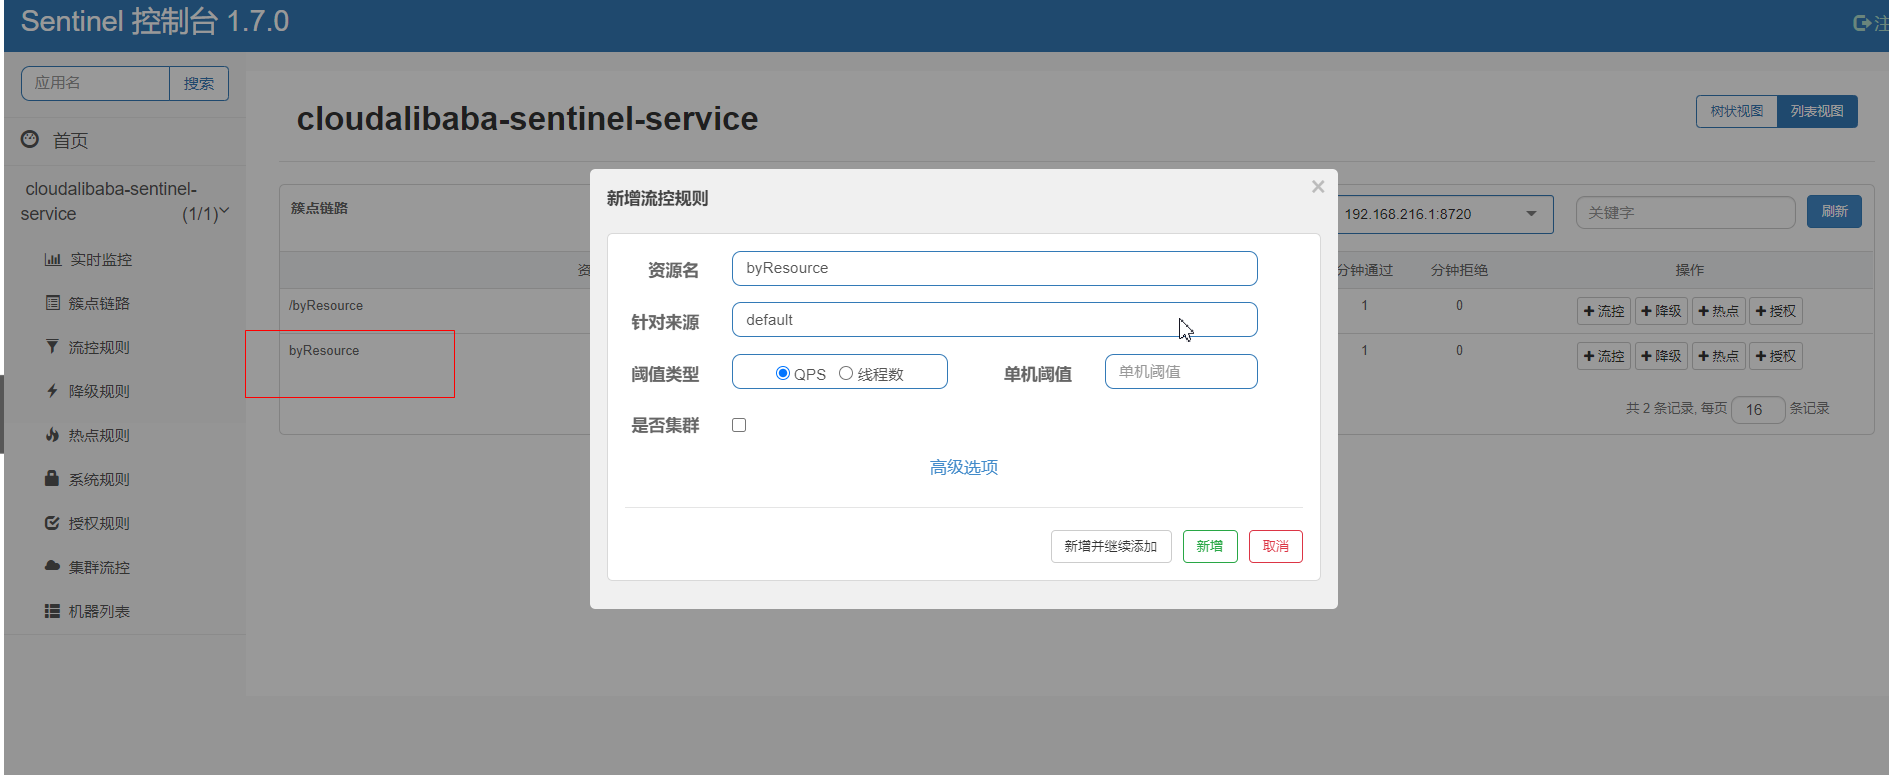Click the check-square icon for 授权规则
This screenshot has height=775, width=1889.
pos(52,522)
